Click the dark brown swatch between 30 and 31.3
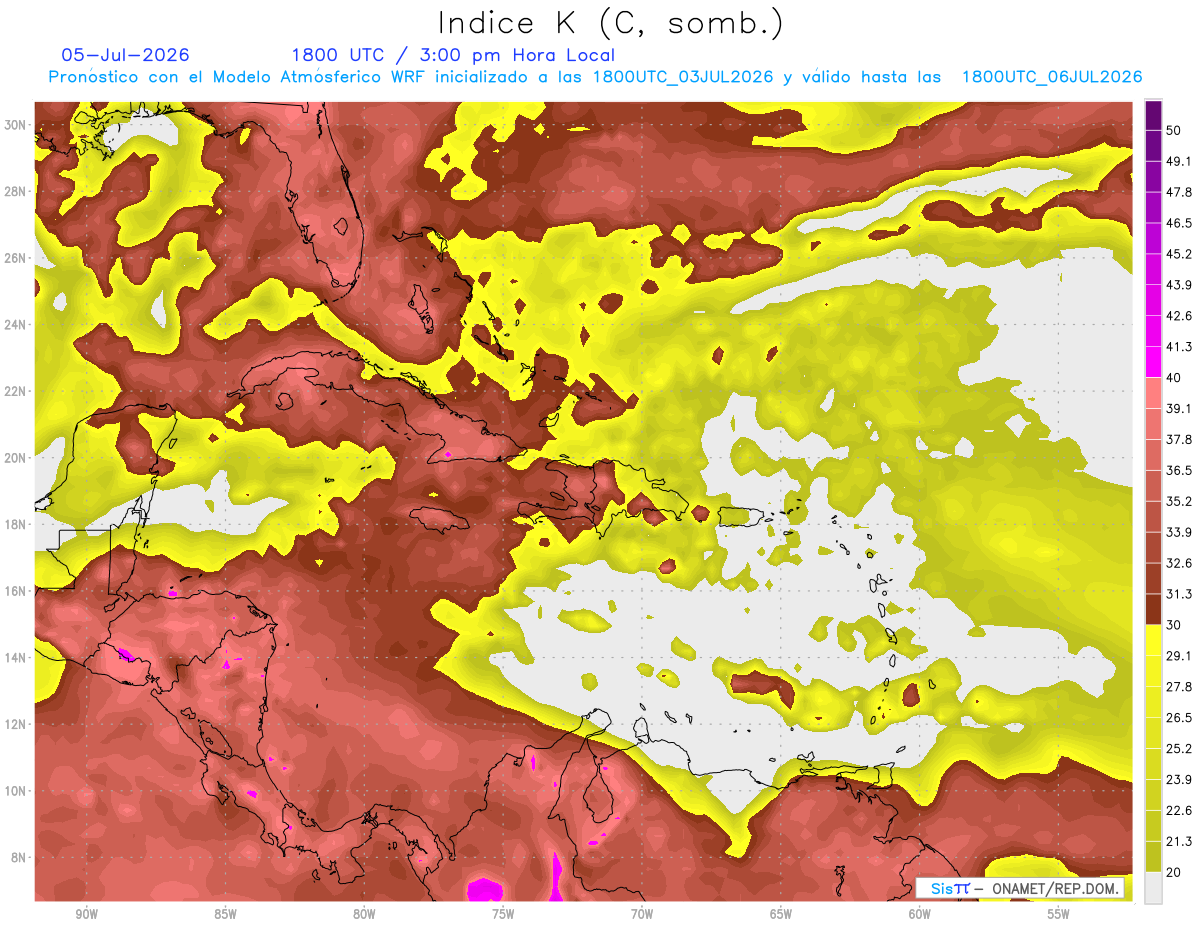 pyautogui.click(x=1153, y=609)
